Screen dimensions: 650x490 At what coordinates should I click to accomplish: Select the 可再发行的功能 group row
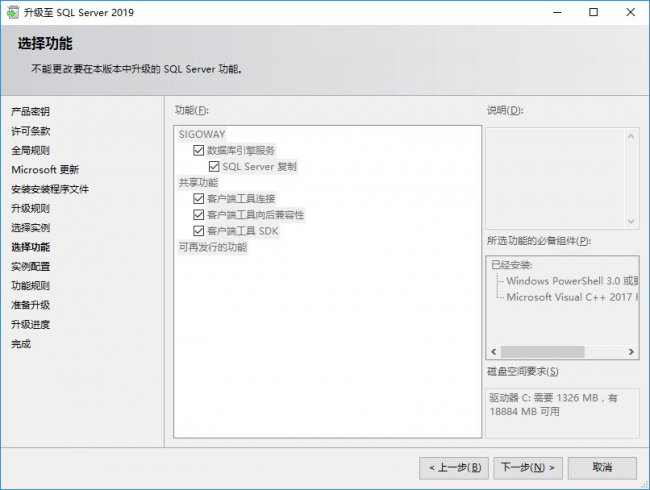(x=213, y=247)
